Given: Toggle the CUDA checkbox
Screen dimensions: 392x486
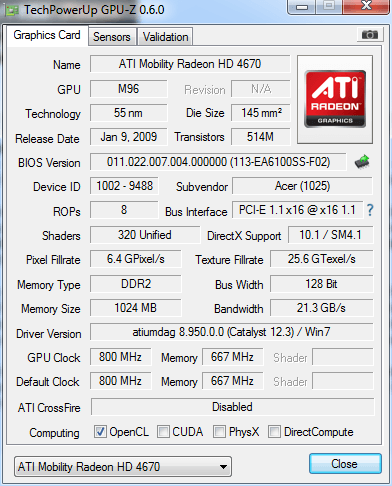Looking at the screenshot, I should [163, 431].
